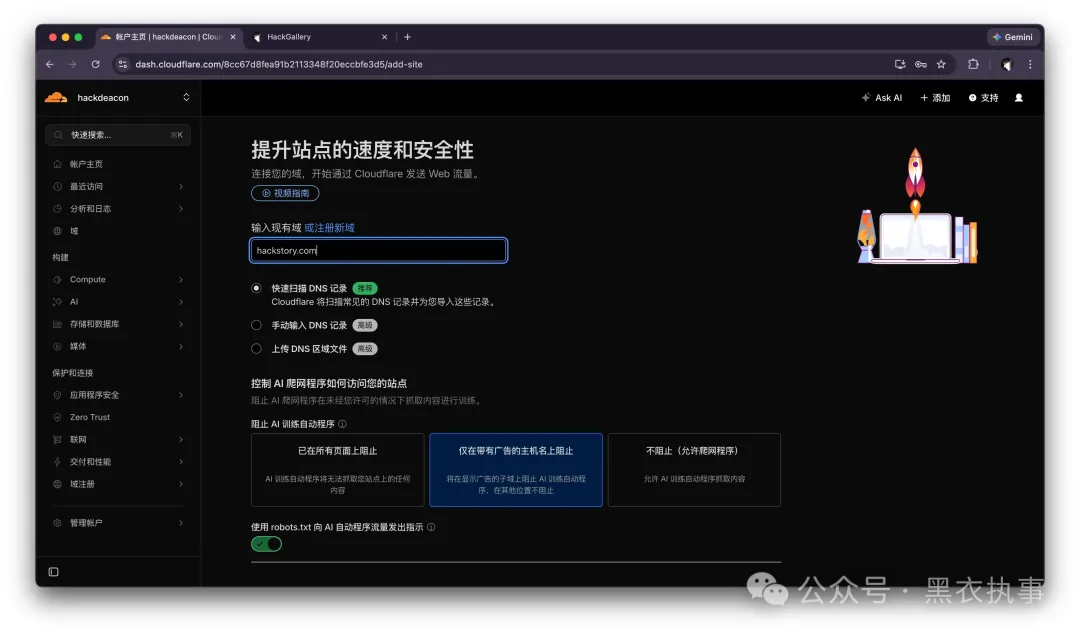1080x634 pixels.
Task: Click the 媒体 sidebar icon
Action: [x=57, y=347]
